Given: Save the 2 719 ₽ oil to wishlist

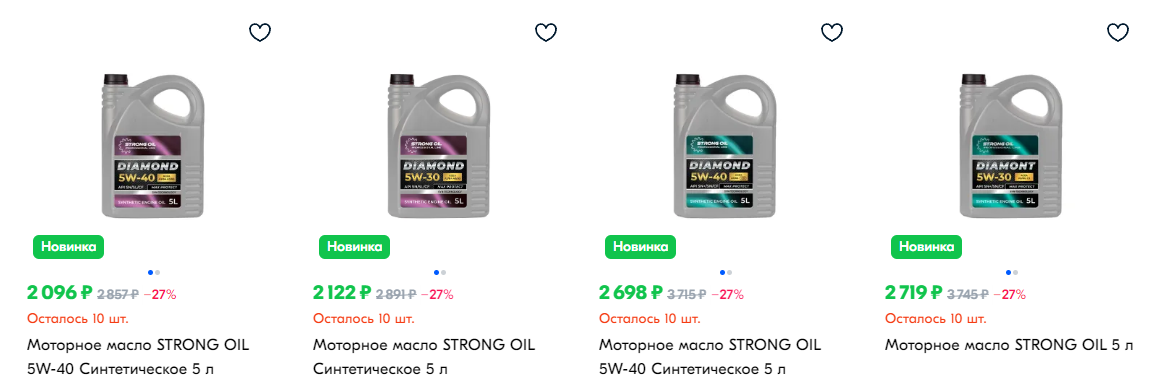Looking at the screenshot, I should pos(1118,32).
